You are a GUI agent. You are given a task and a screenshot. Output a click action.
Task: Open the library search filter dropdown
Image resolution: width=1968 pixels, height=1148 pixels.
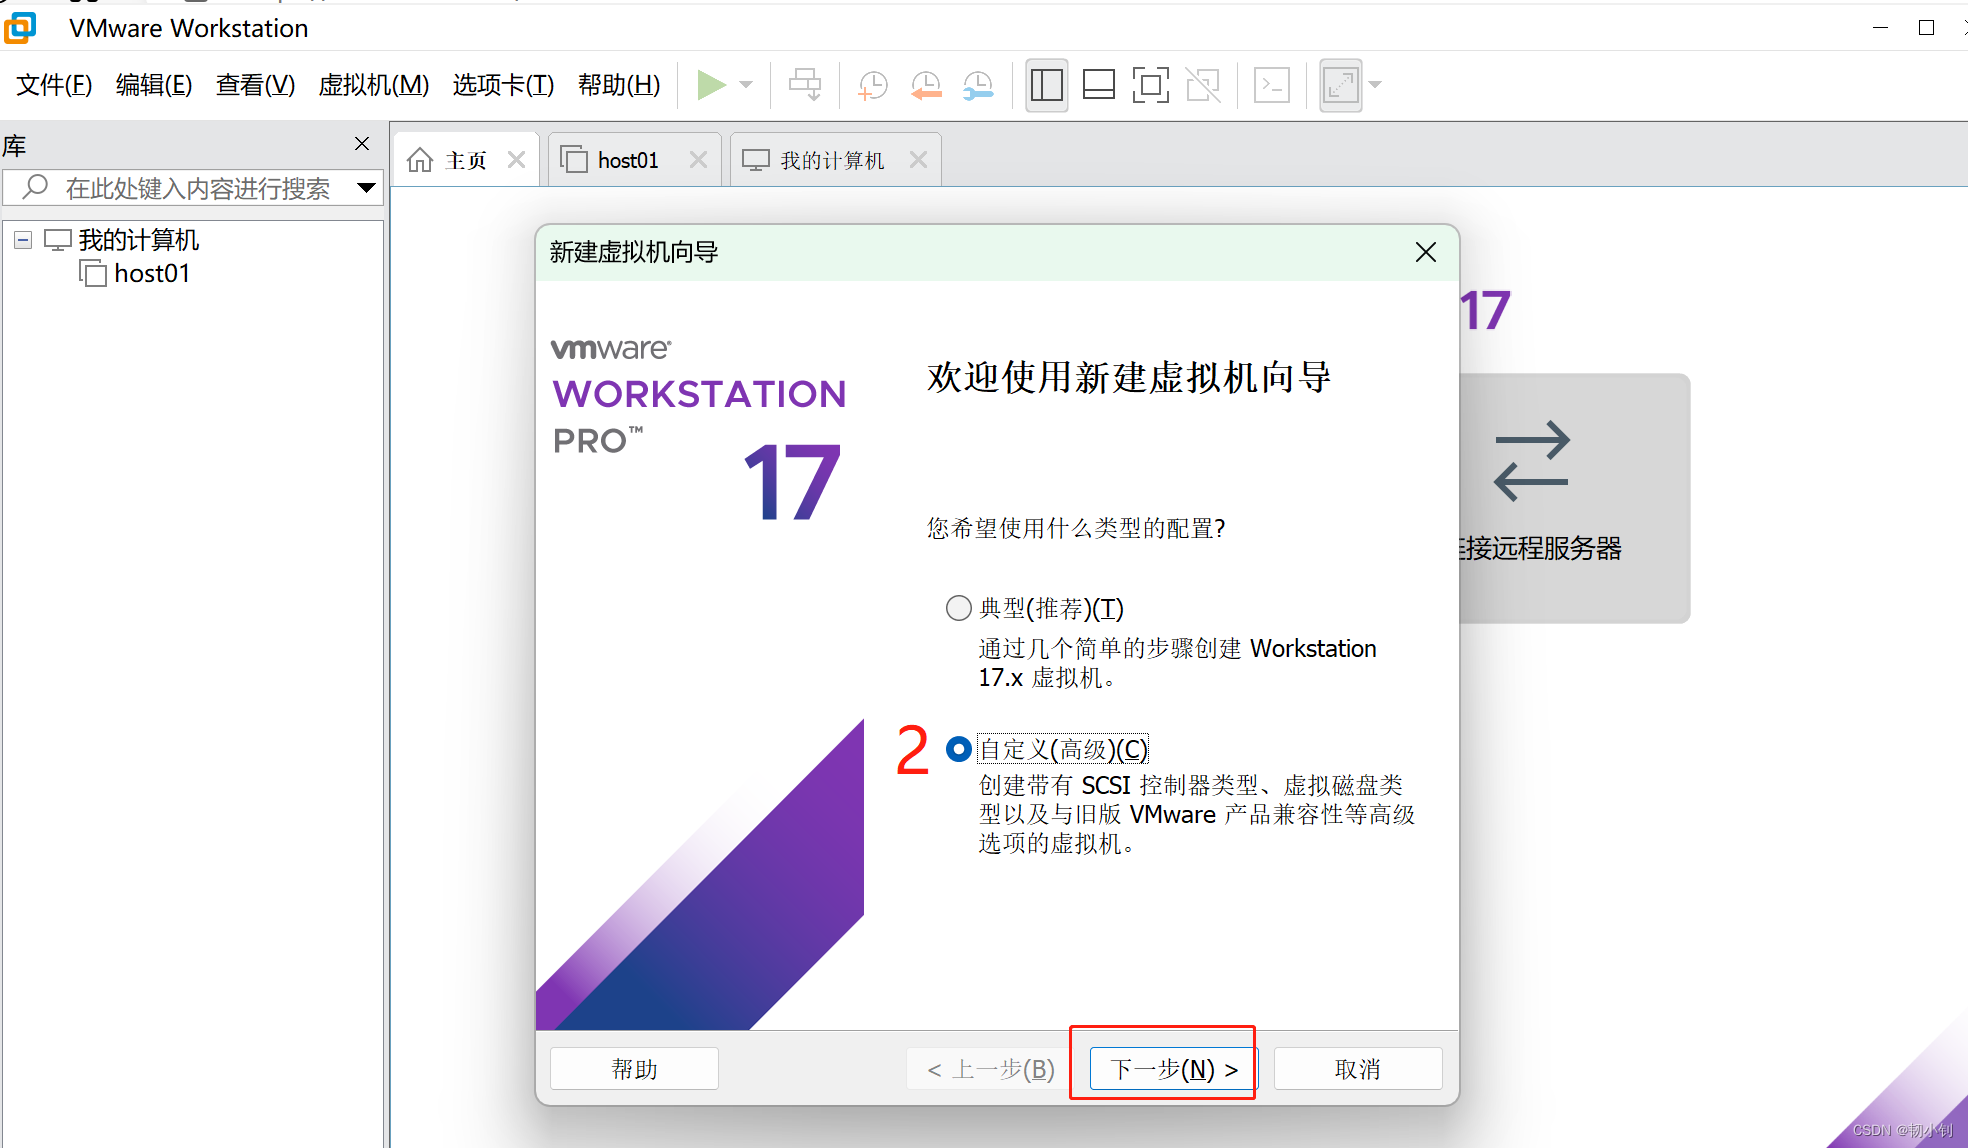pos(366,188)
